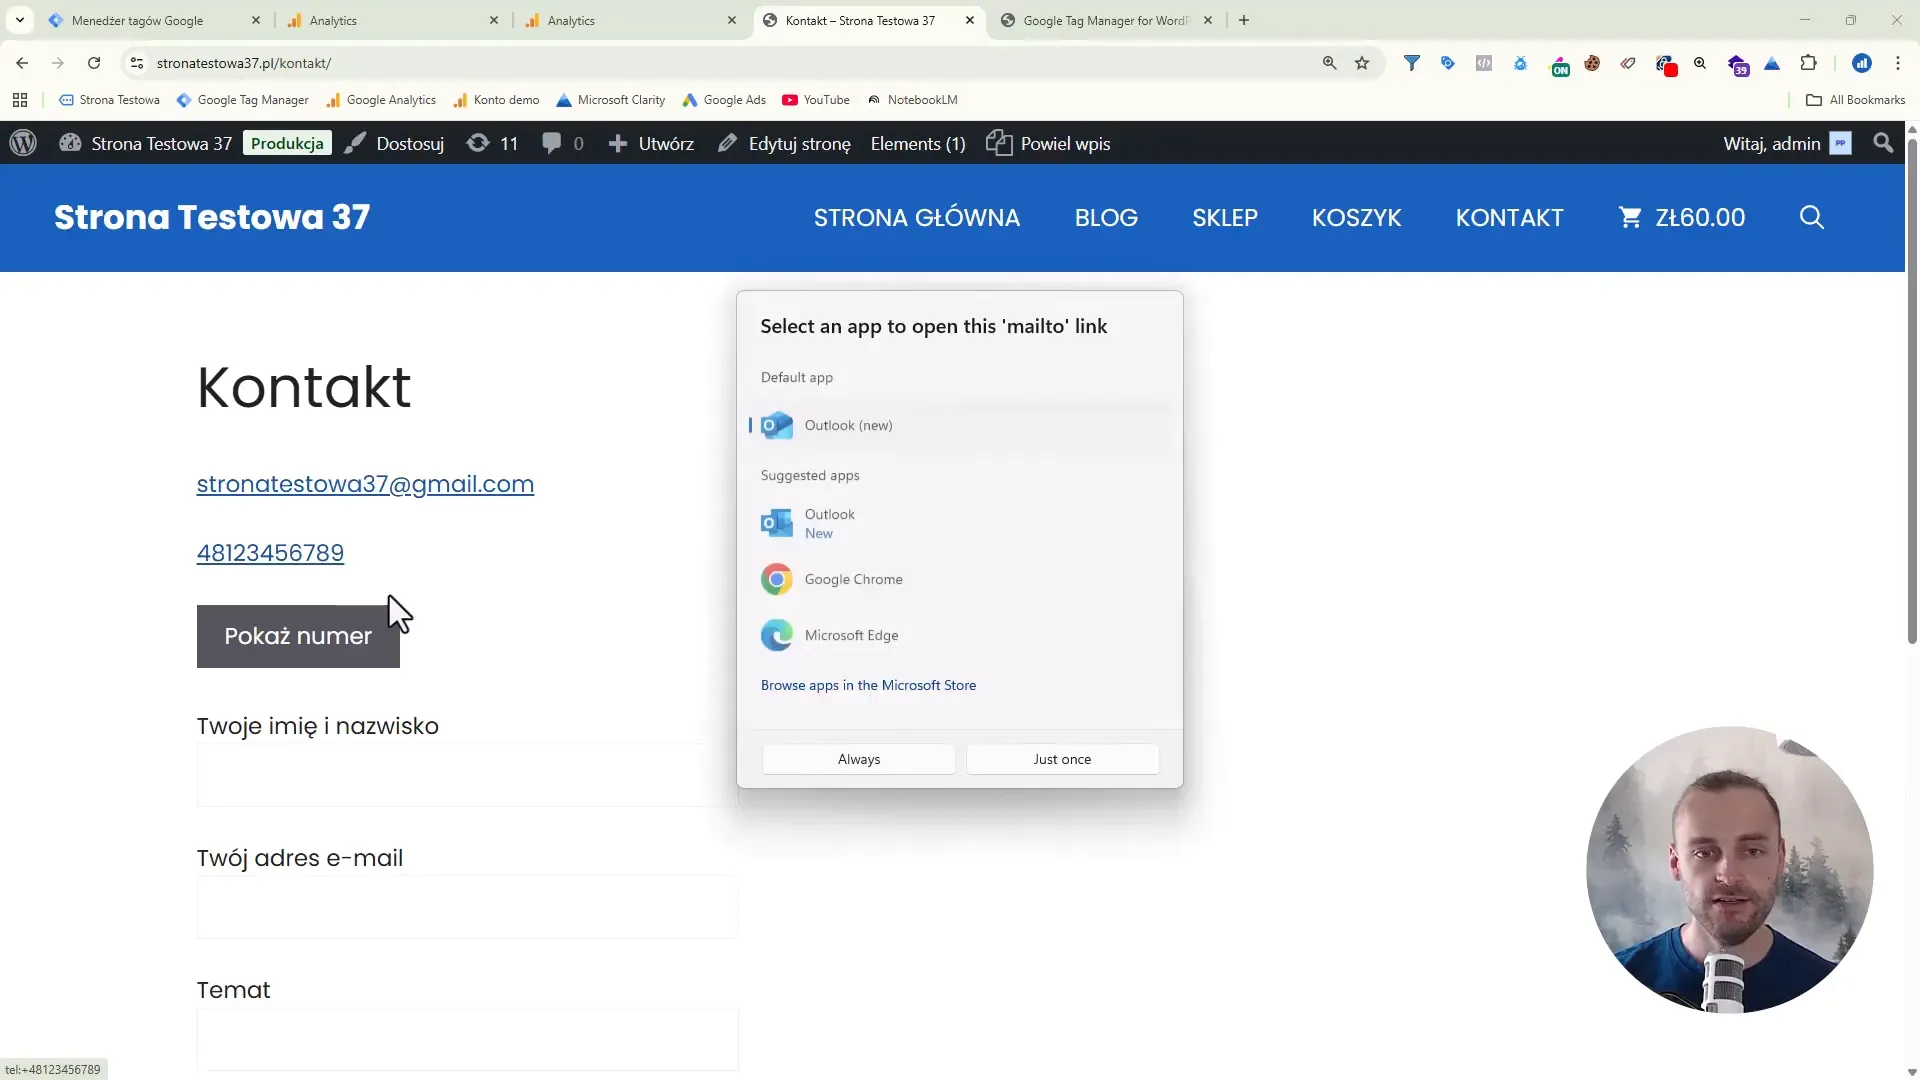
Task: Open the NotebookLM bookmark
Action: pyautogui.click(x=912, y=100)
